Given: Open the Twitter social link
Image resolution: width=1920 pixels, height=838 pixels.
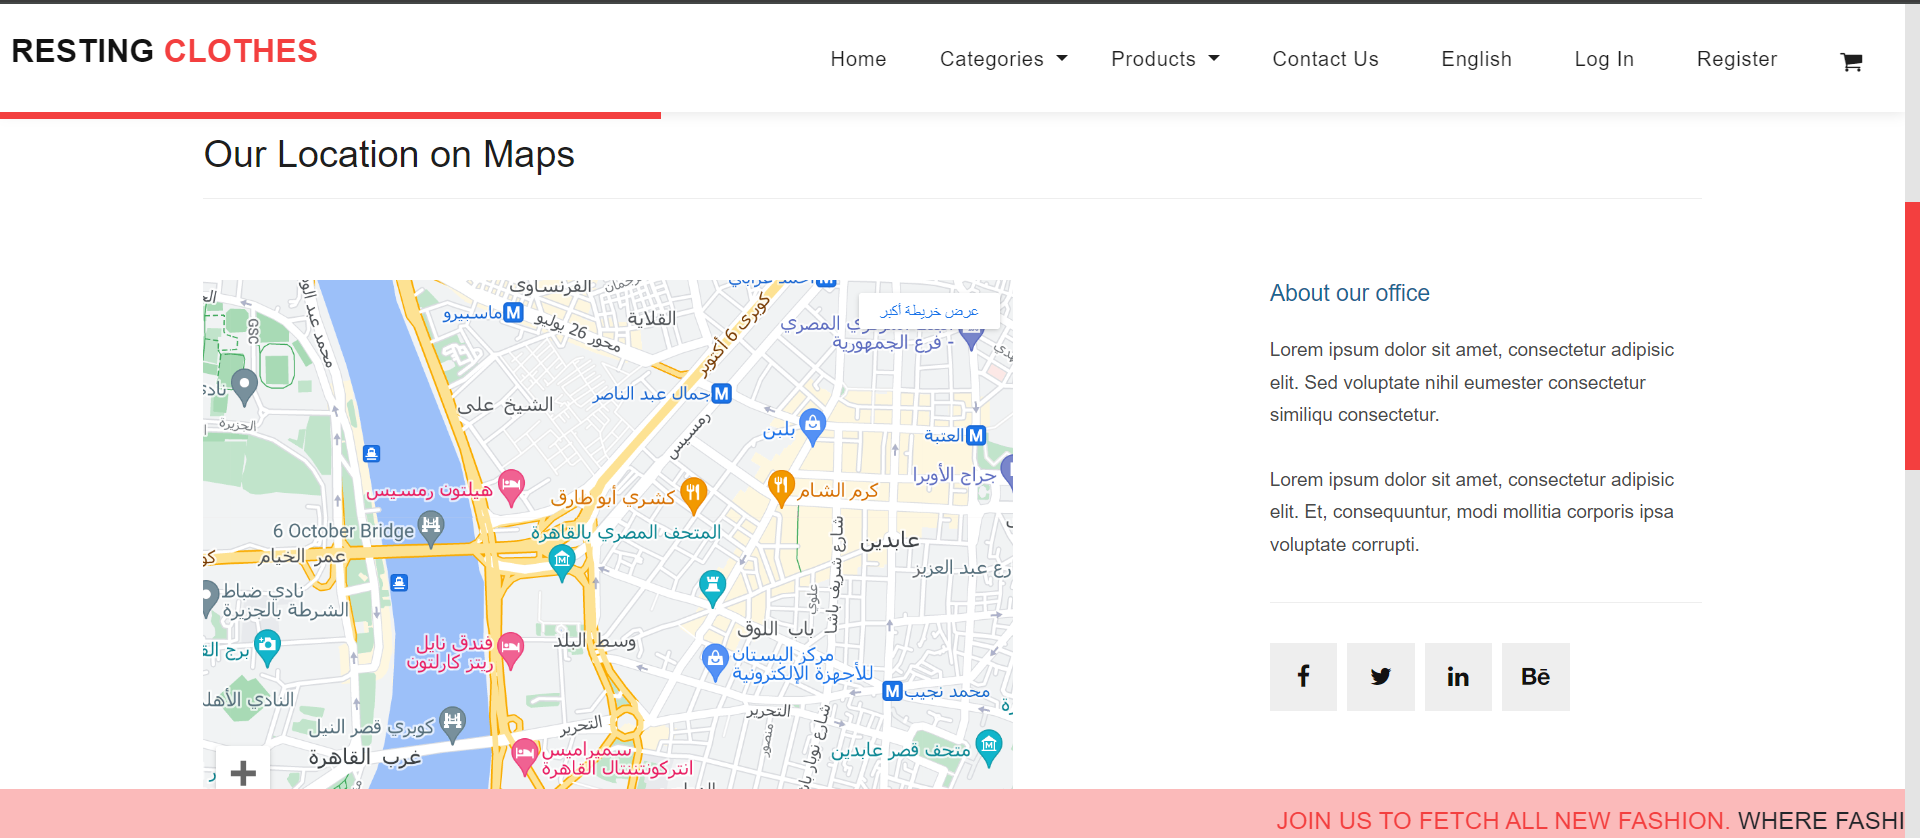Looking at the screenshot, I should [x=1381, y=677].
